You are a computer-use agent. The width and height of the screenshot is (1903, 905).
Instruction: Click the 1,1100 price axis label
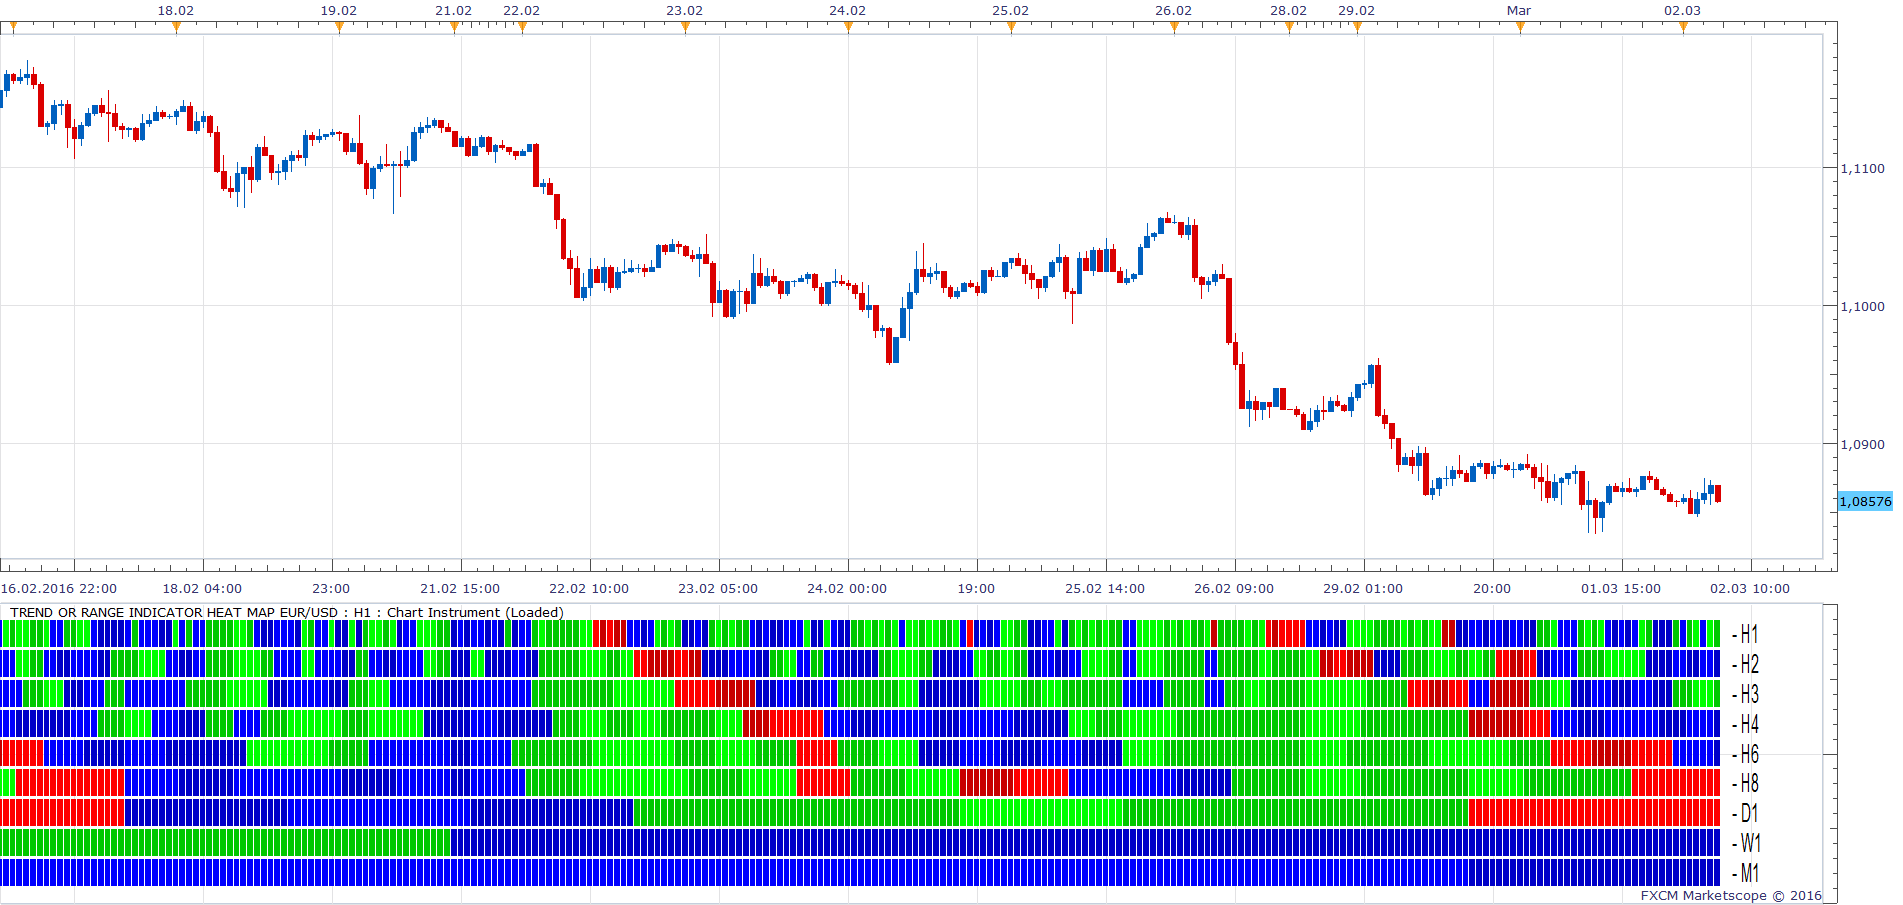pyautogui.click(x=1863, y=168)
